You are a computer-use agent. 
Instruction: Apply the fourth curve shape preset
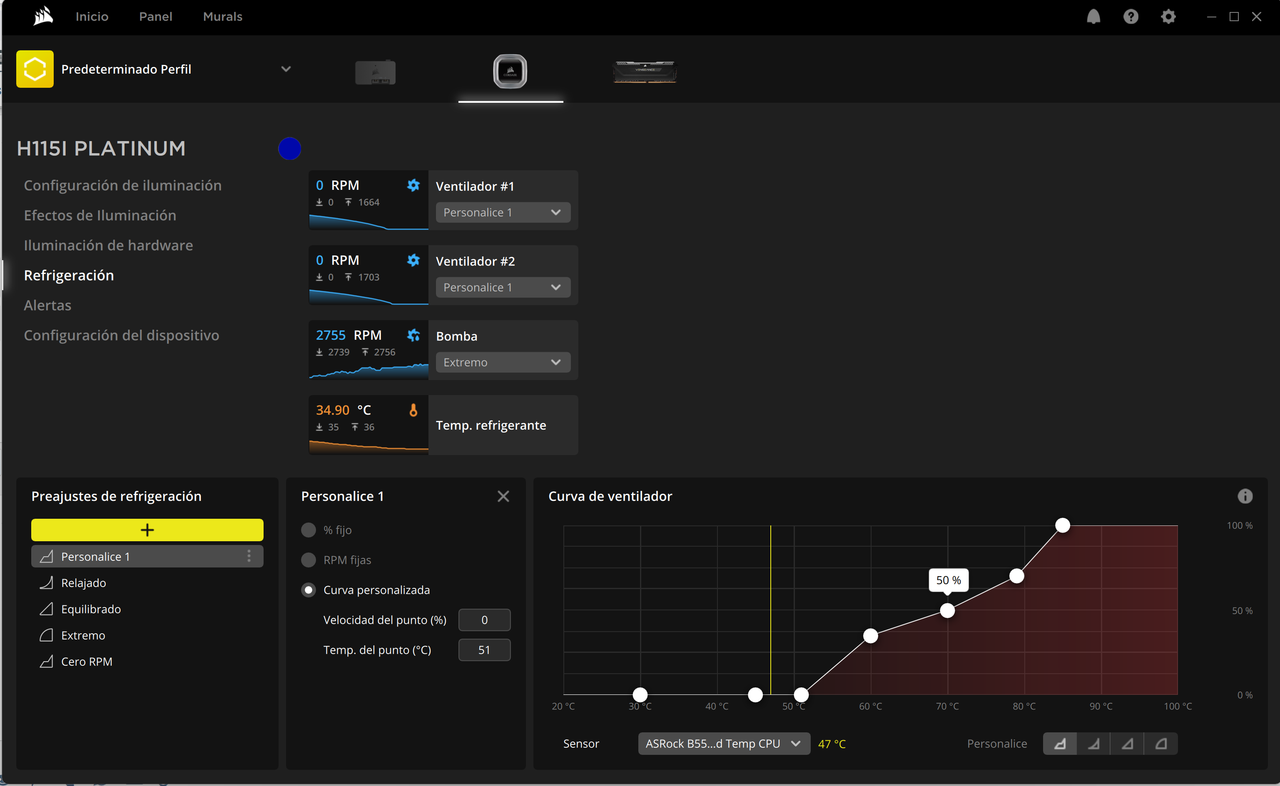[x=1161, y=744]
